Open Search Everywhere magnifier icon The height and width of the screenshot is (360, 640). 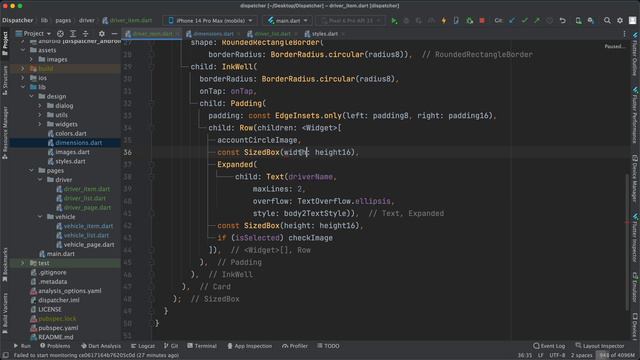point(607,20)
